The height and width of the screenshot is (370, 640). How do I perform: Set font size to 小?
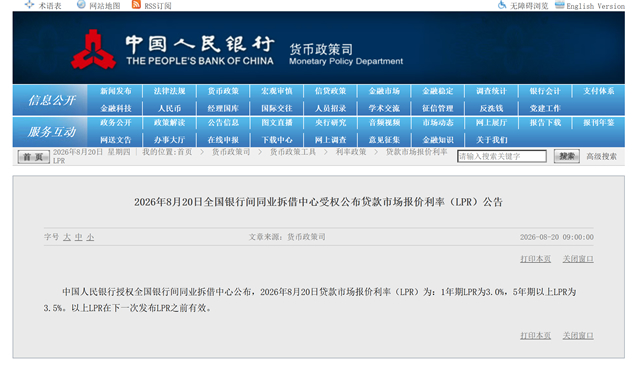point(90,237)
